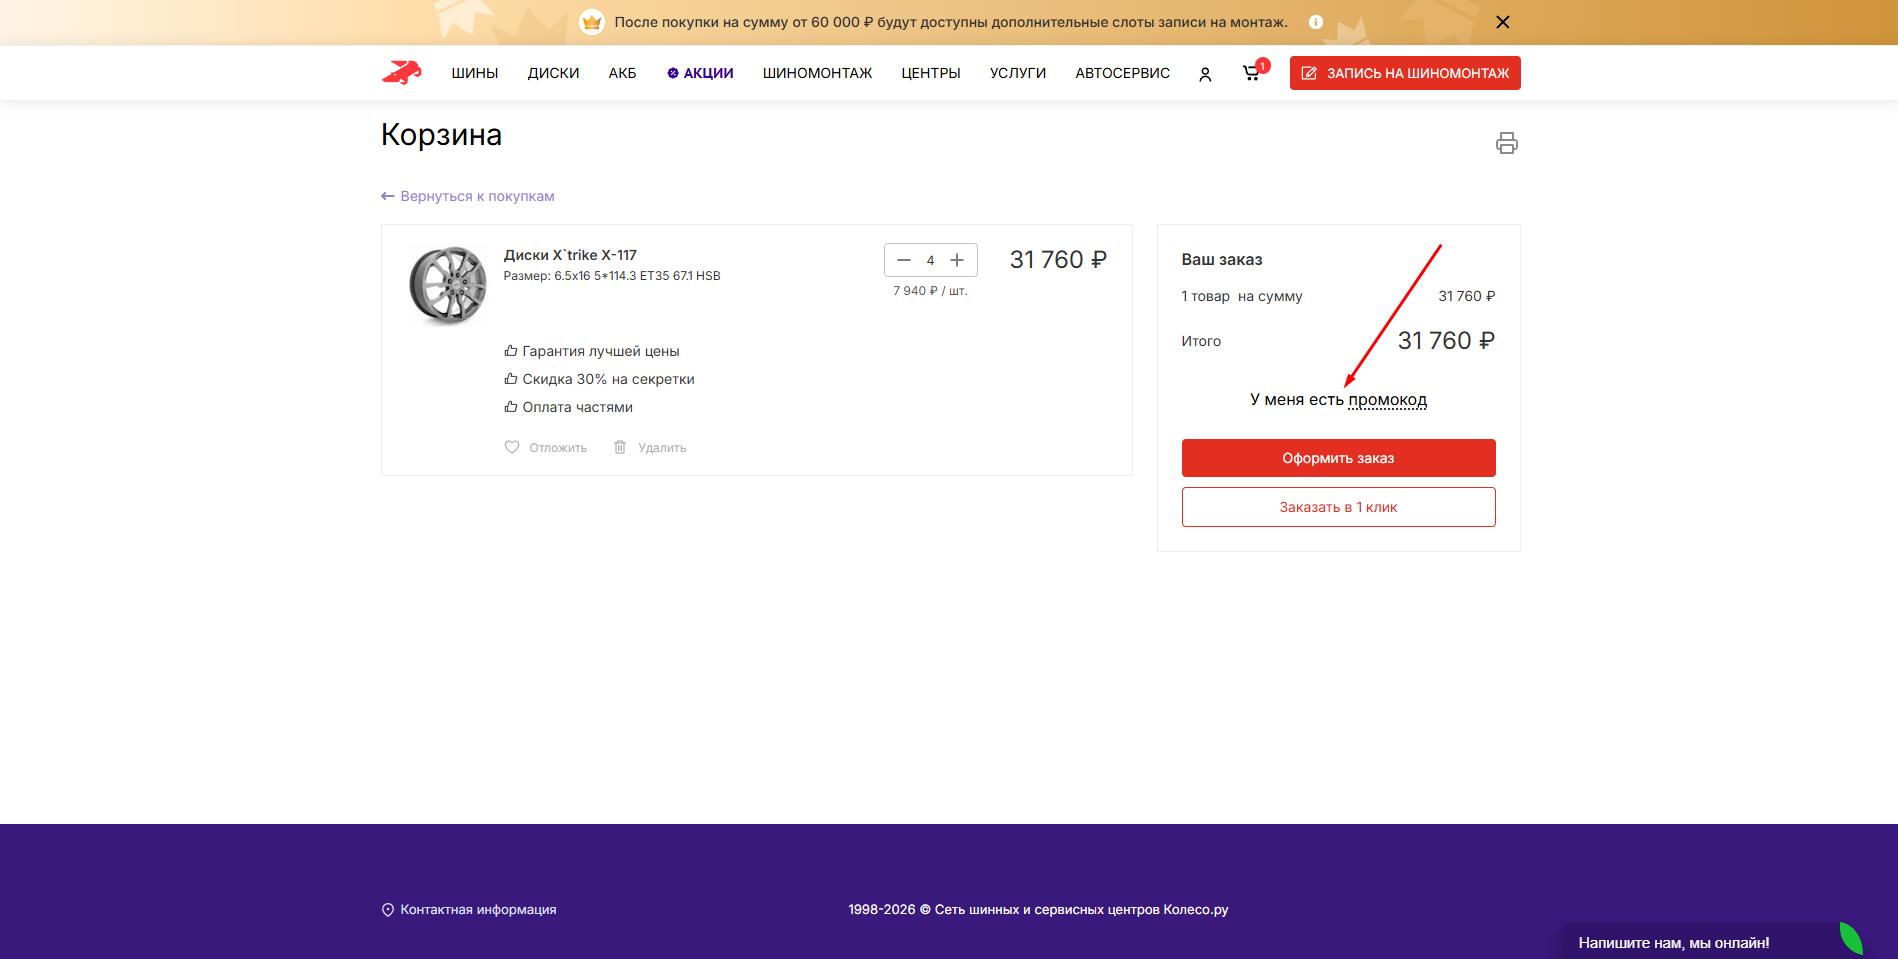This screenshot has height=959, width=1898.
Task: Open the ШИНЫ menu
Action: click(x=474, y=73)
